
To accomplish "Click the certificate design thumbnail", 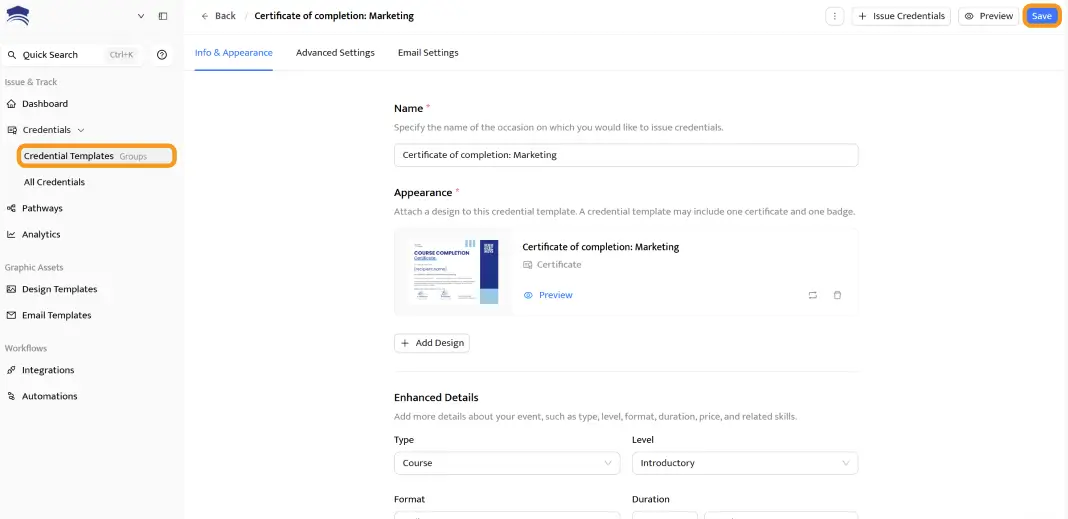I will (455, 271).
